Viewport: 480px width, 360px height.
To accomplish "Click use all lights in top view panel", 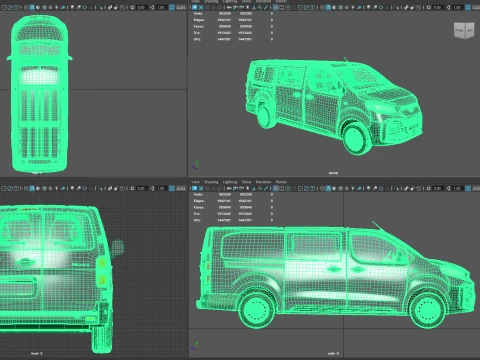I will pyautogui.click(x=56, y=7).
